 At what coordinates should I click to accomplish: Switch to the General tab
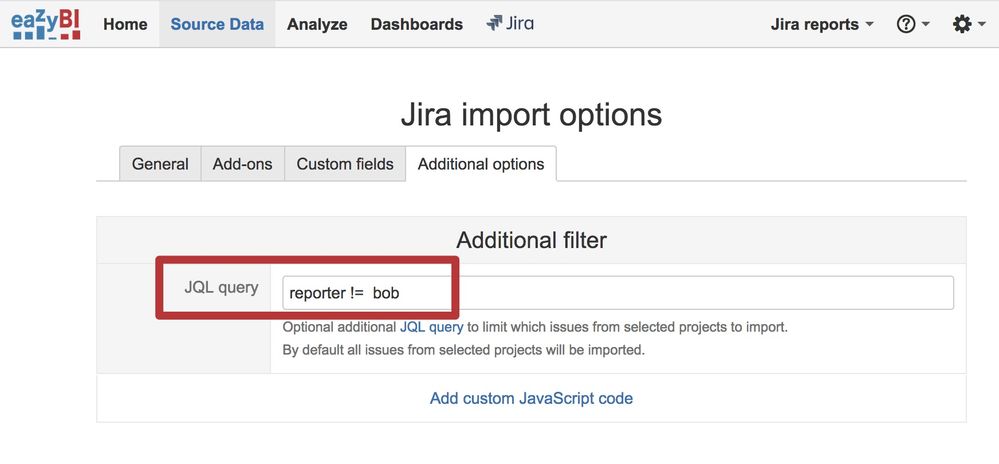click(x=161, y=164)
